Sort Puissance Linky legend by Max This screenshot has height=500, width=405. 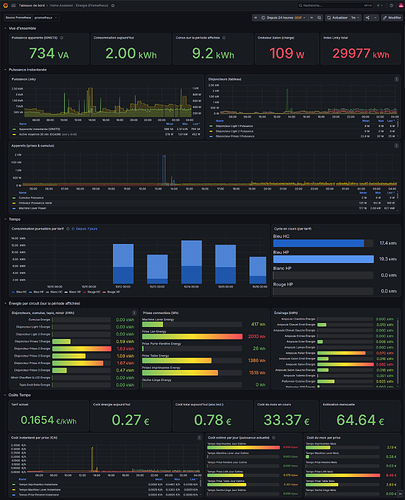(x=185, y=124)
